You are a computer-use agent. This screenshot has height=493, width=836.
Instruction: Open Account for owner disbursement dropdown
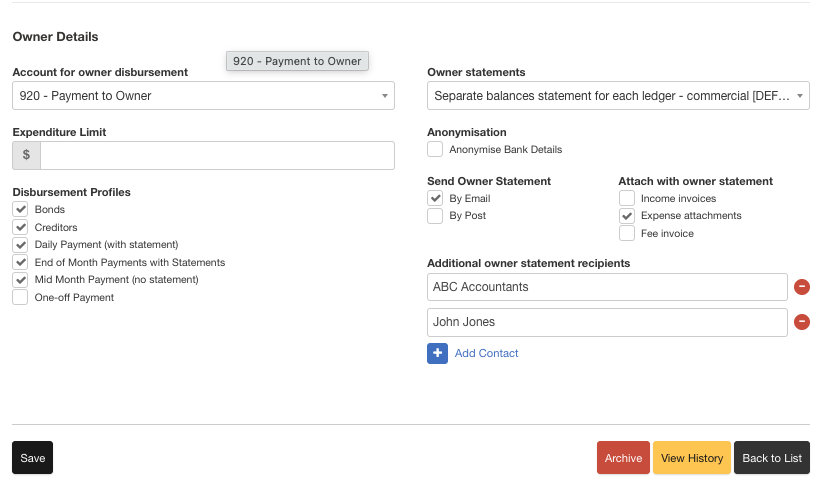coord(204,96)
